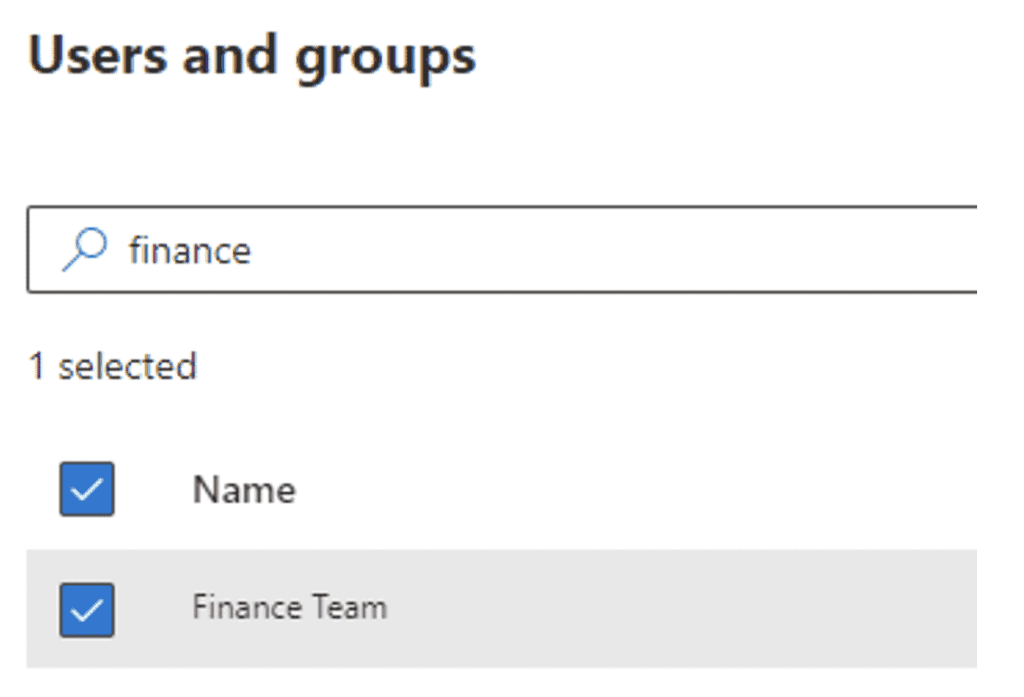This screenshot has width=1024, height=697.
Task: Click the word selected under the search box
Action: click(x=127, y=366)
